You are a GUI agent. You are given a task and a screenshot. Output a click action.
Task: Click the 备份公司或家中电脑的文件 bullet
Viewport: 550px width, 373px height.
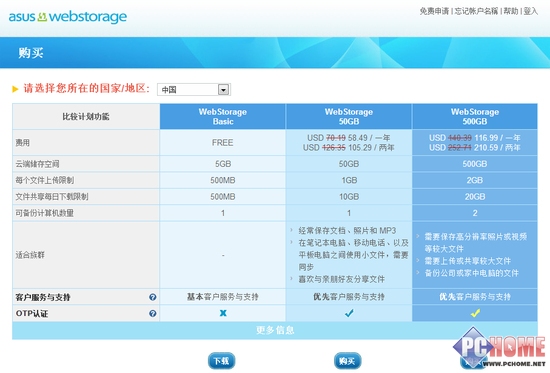click(x=471, y=273)
